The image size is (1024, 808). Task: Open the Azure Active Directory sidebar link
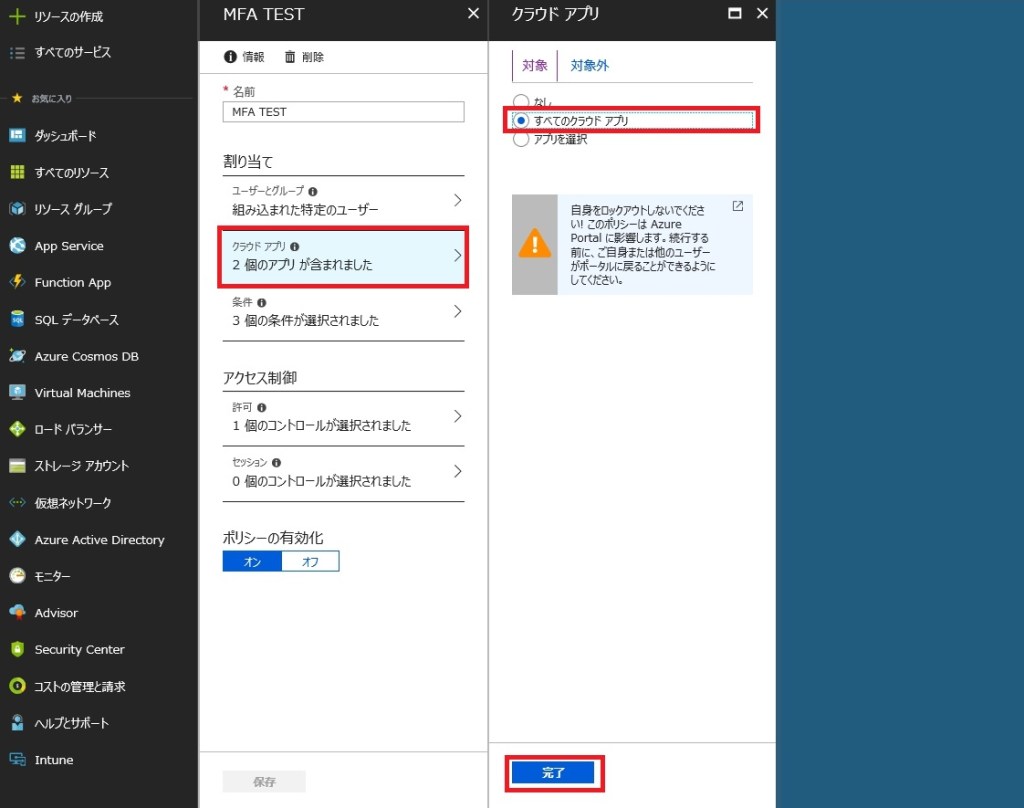pos(99,540)
